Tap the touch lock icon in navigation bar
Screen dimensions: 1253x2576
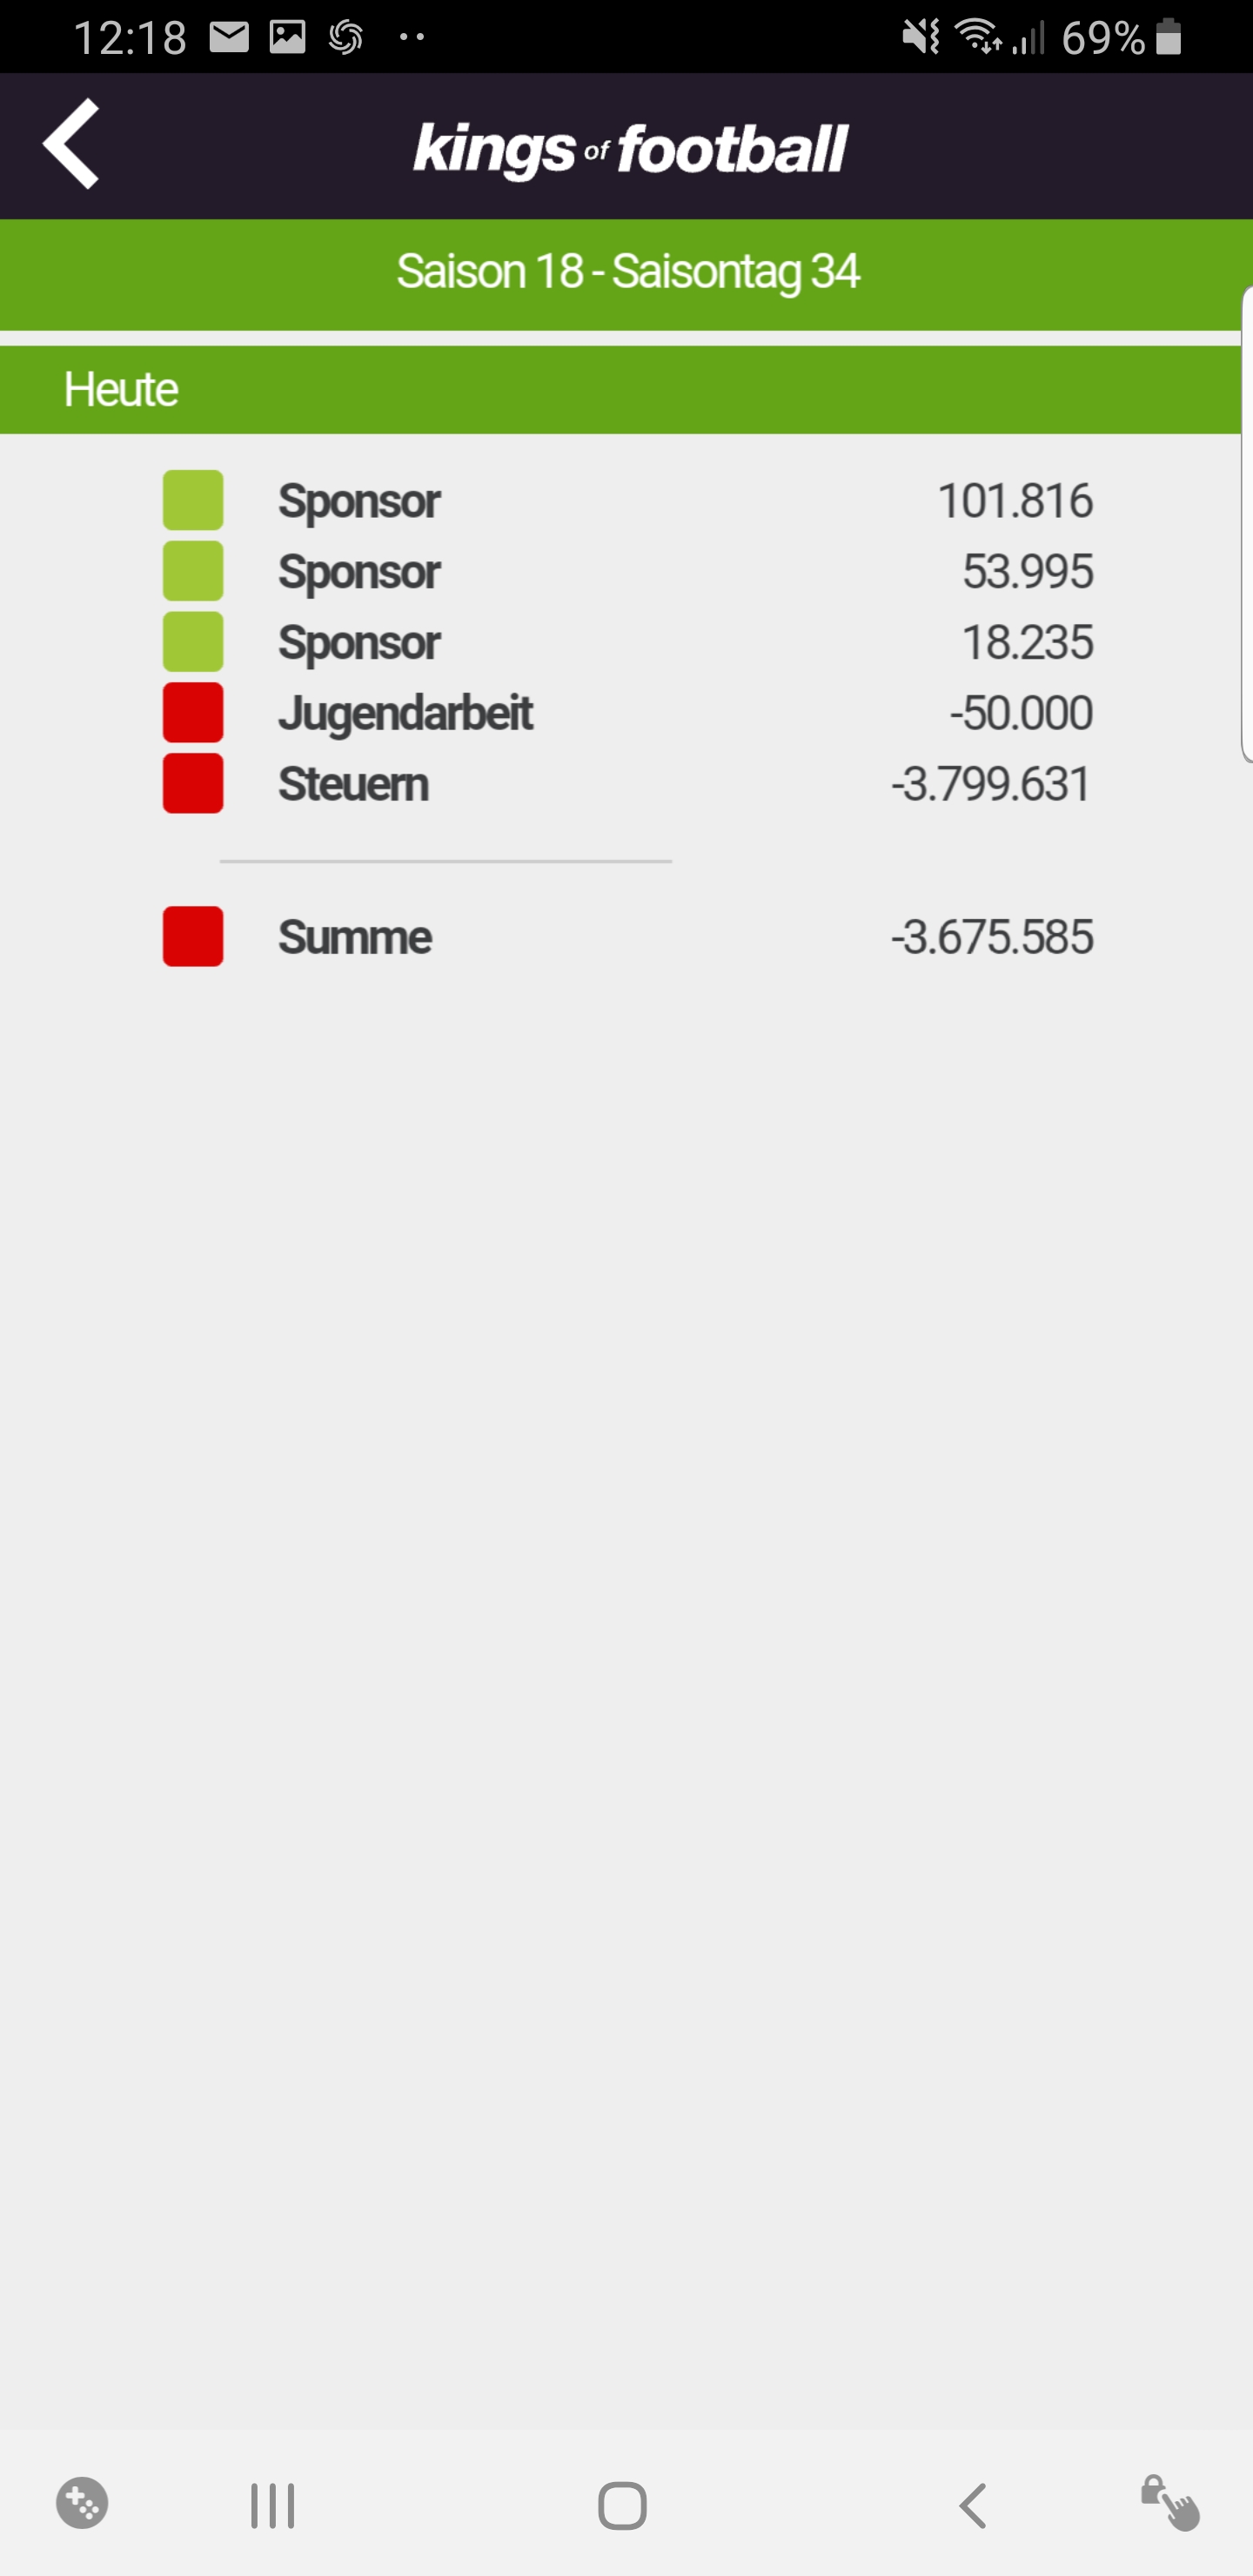[1170, 2503]
